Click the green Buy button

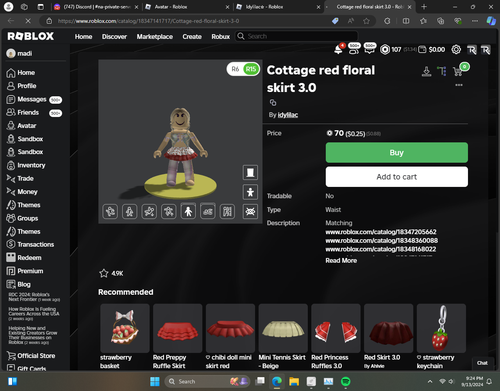pos(397,153)
